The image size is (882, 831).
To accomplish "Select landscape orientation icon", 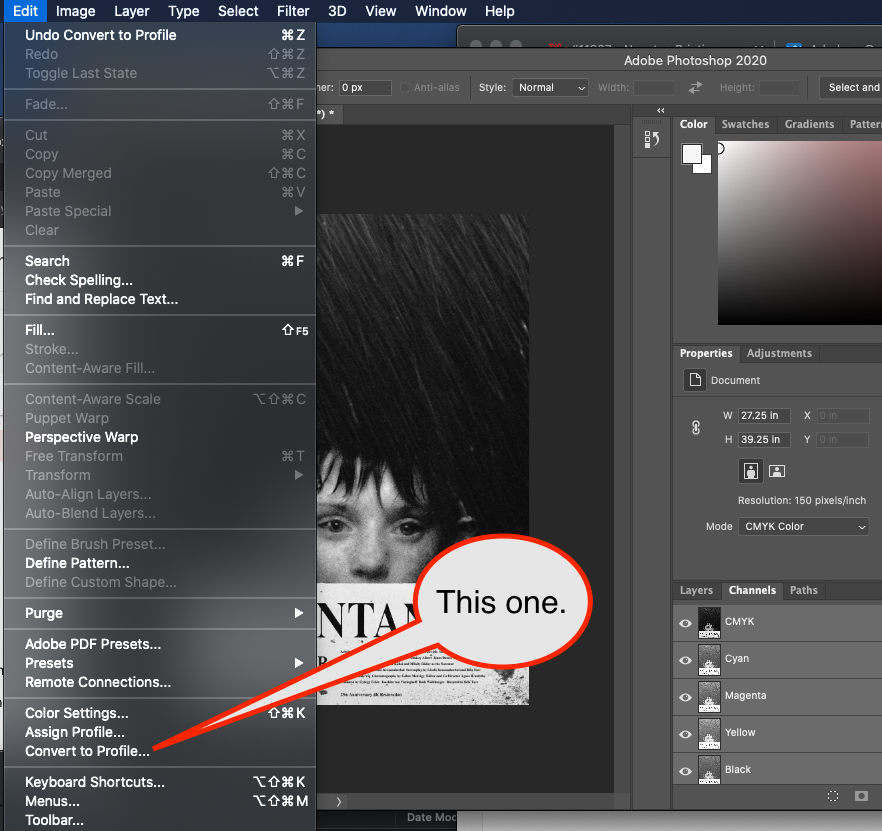I will pyautogui.click(x=777, y=470).
